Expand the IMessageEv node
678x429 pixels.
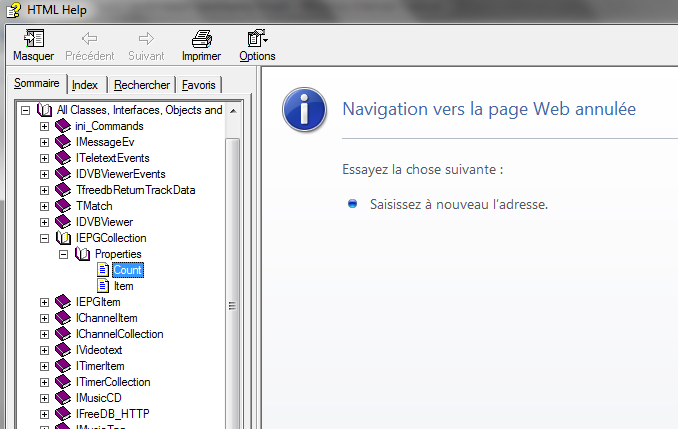pyautogui.click(x=44, y=142)
